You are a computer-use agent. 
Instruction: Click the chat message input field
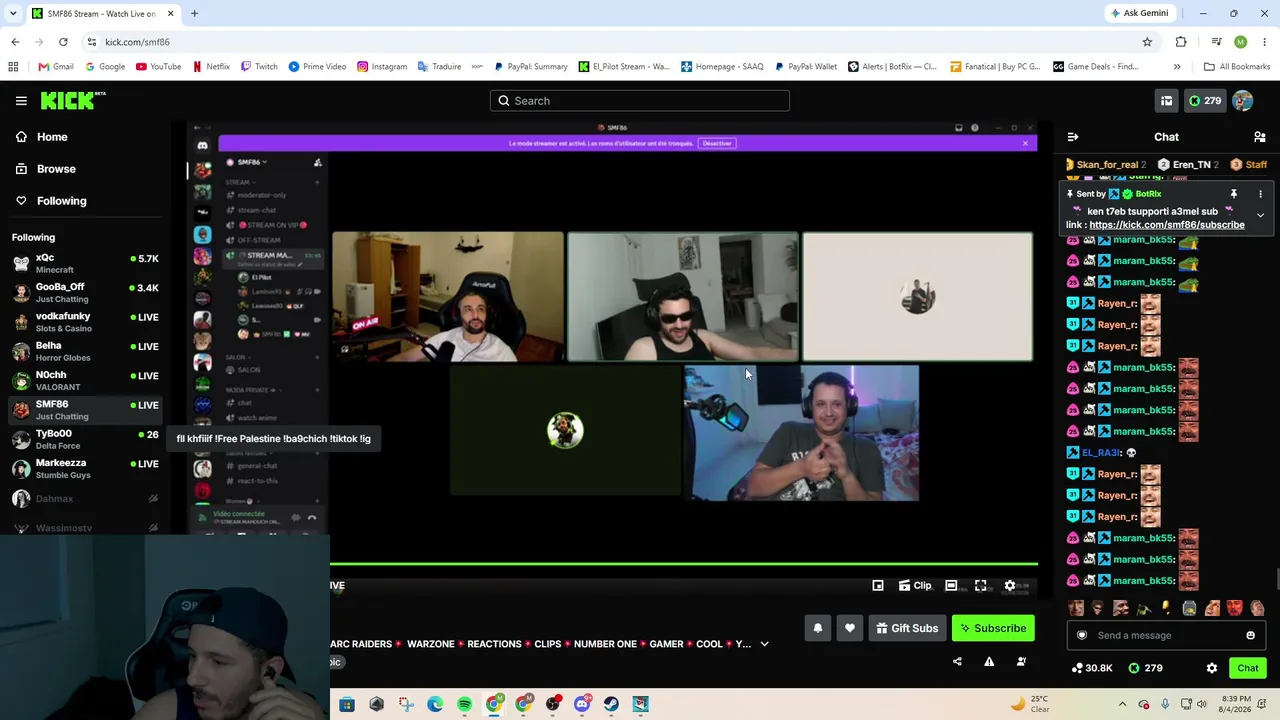(1166, 635)
